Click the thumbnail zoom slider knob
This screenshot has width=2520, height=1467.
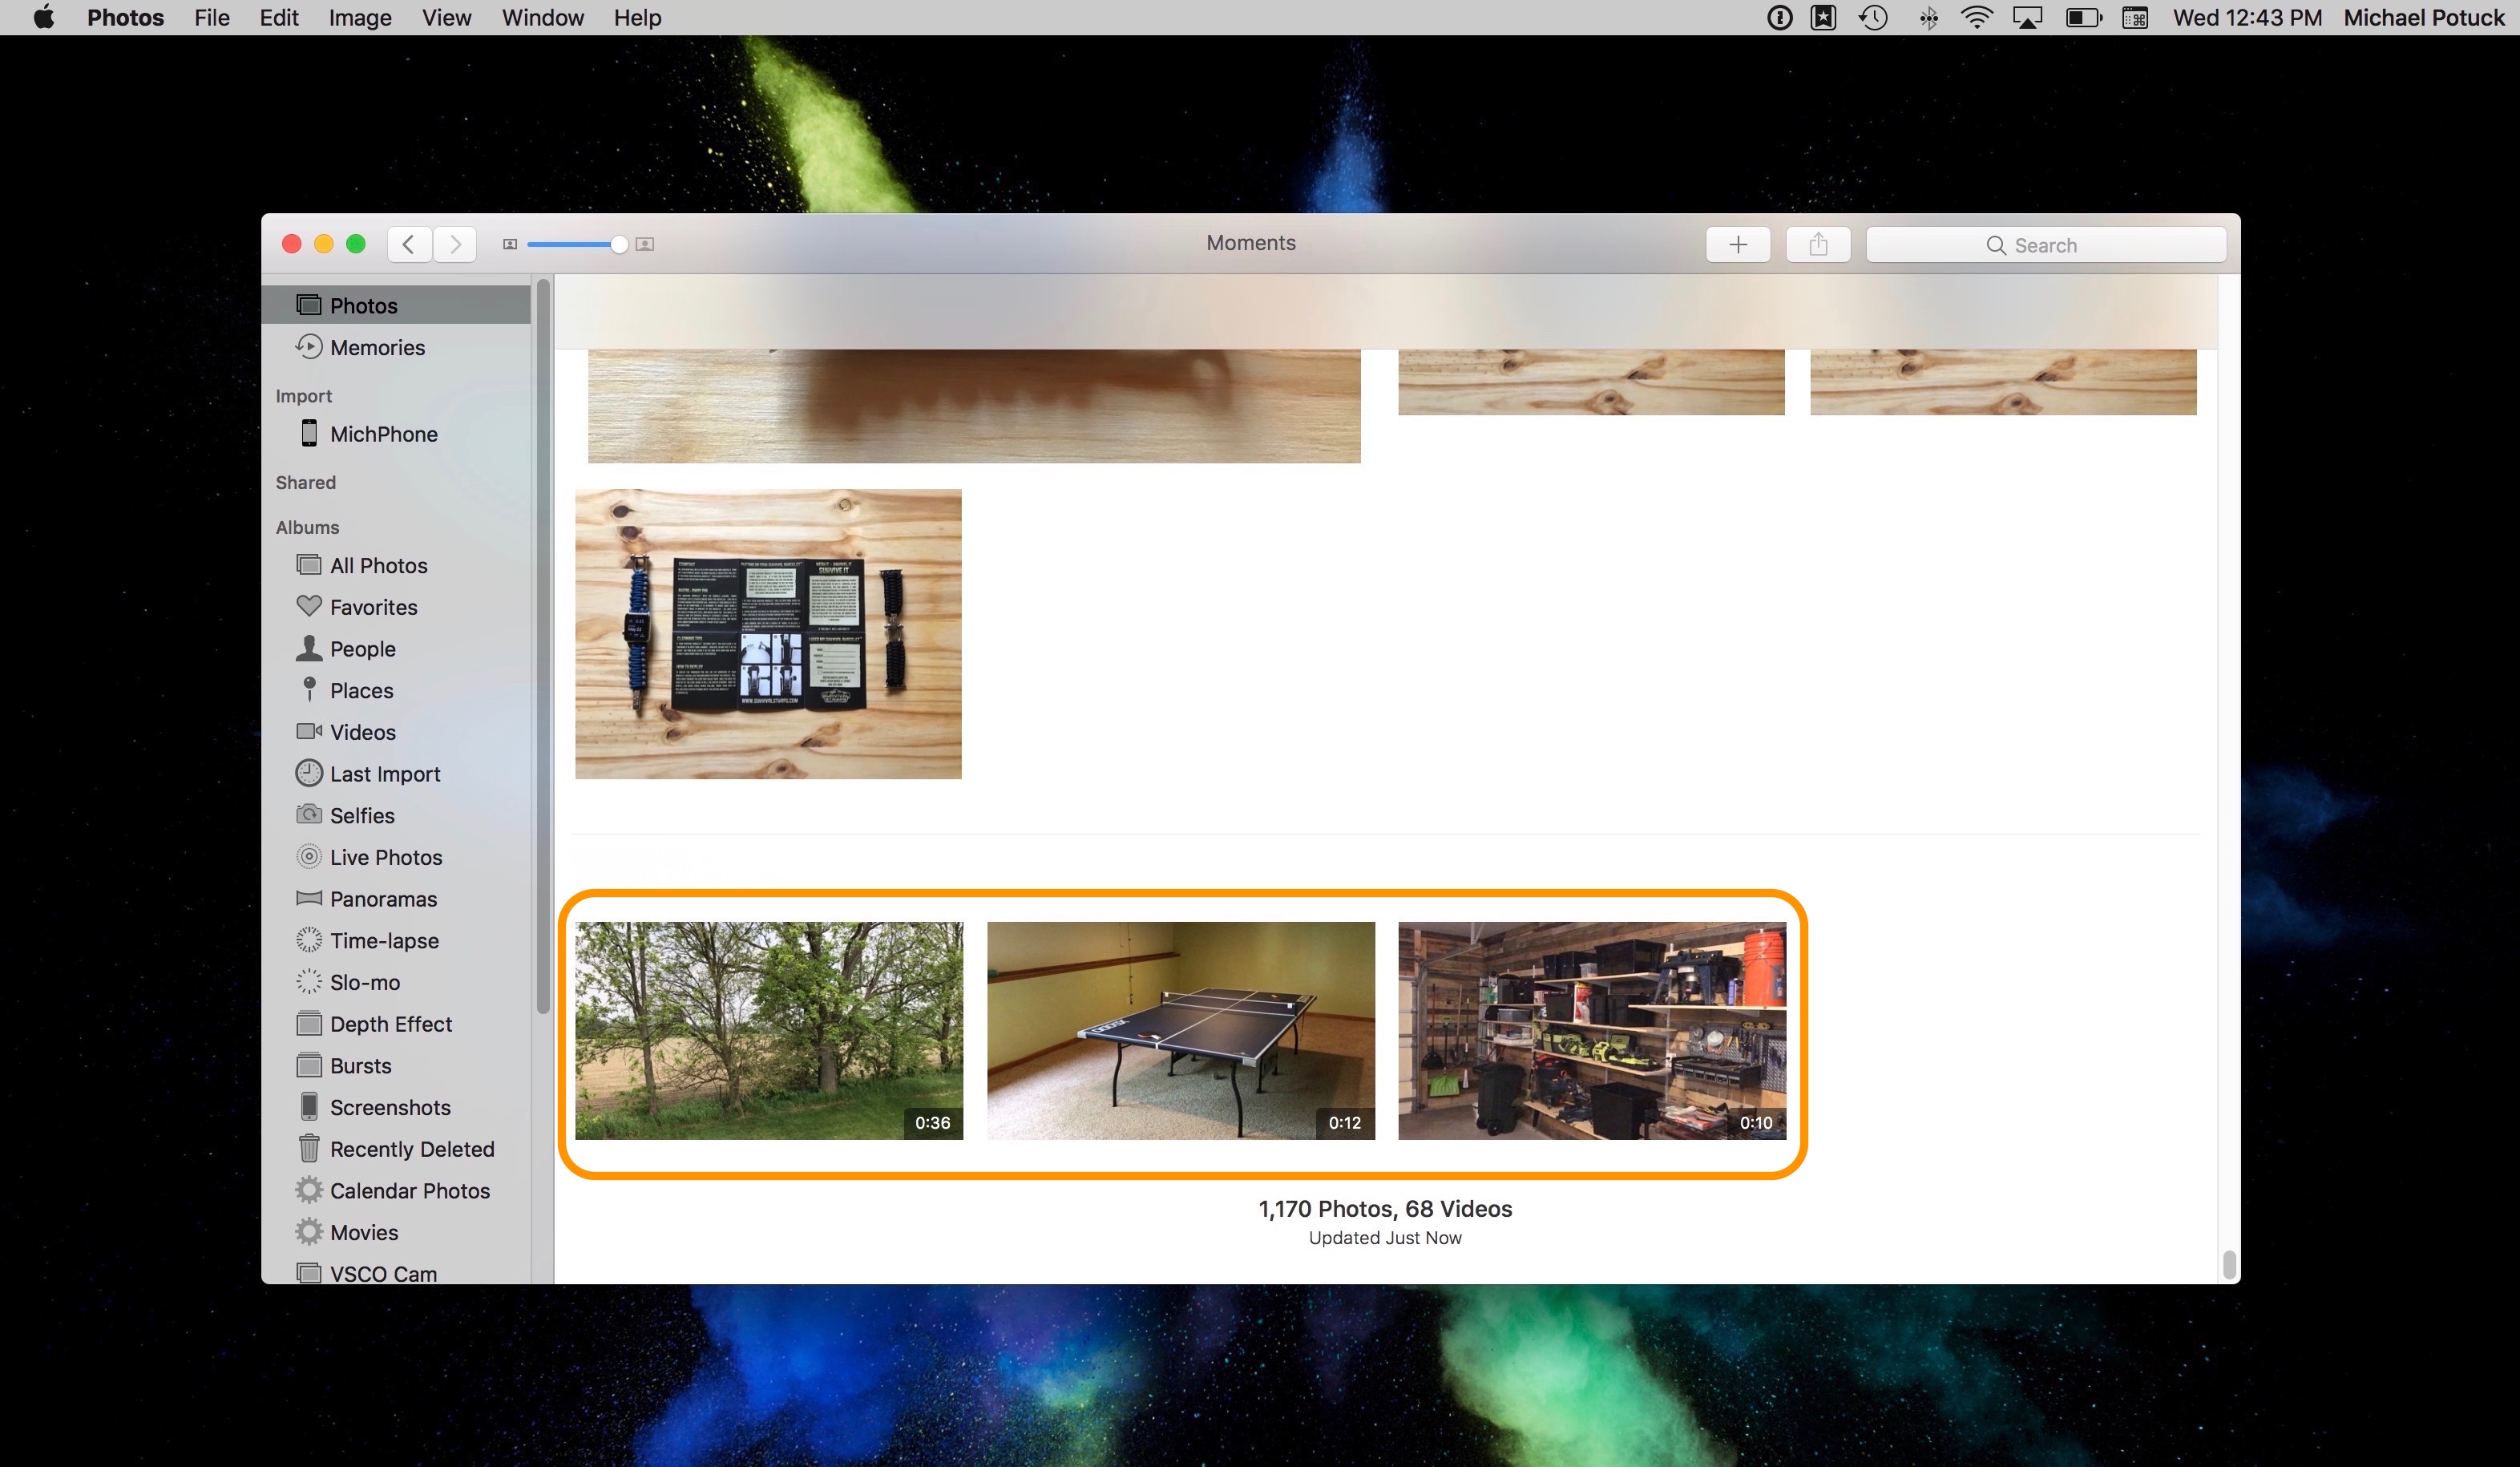coord(619,245)
